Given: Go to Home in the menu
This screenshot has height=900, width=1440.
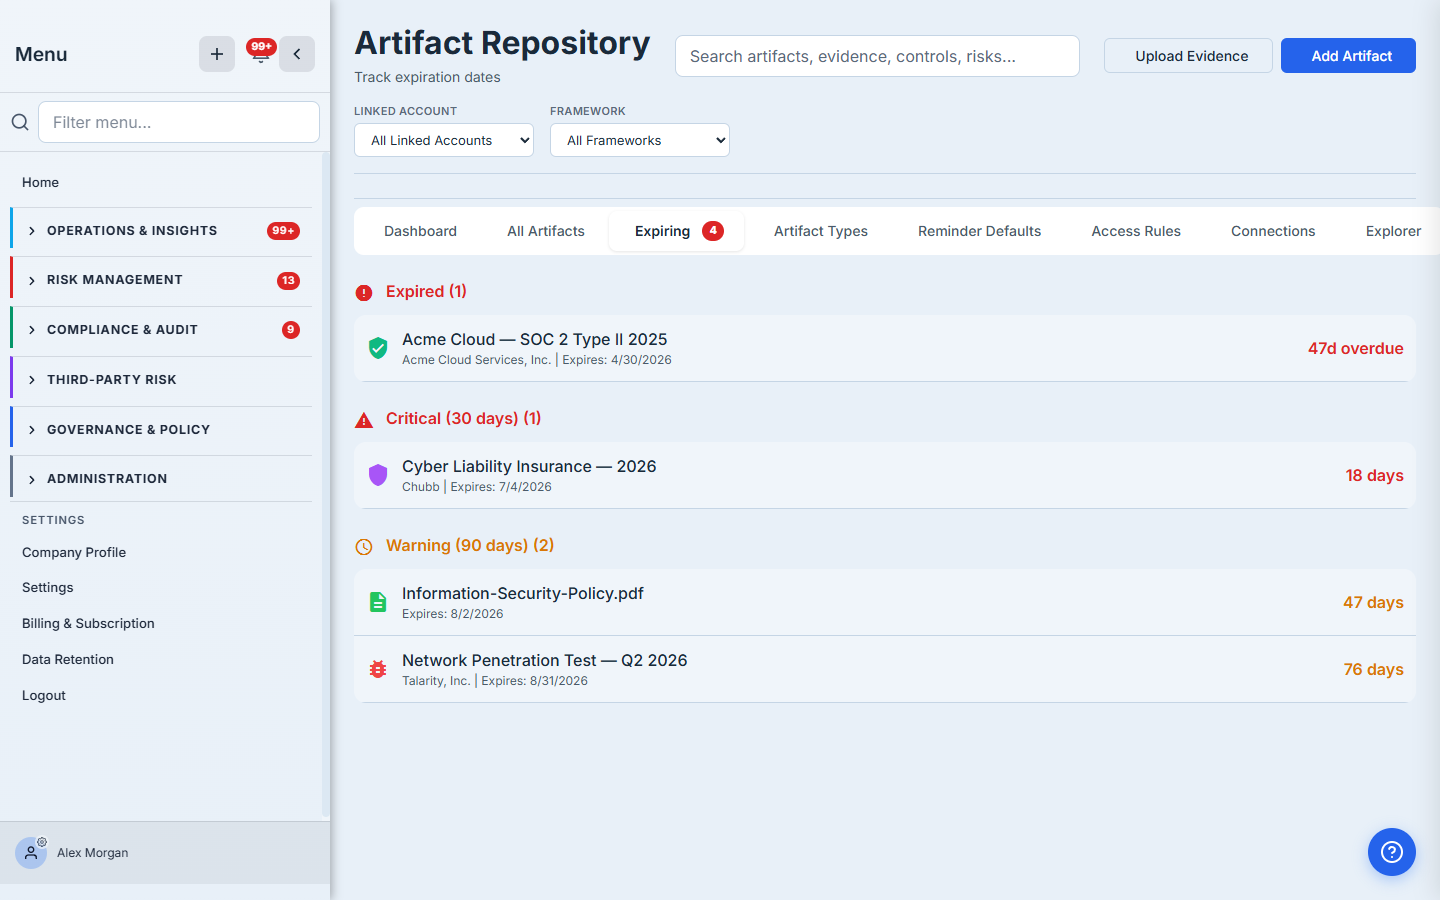Looking at the screenshot, I should [x=40, y=182].
